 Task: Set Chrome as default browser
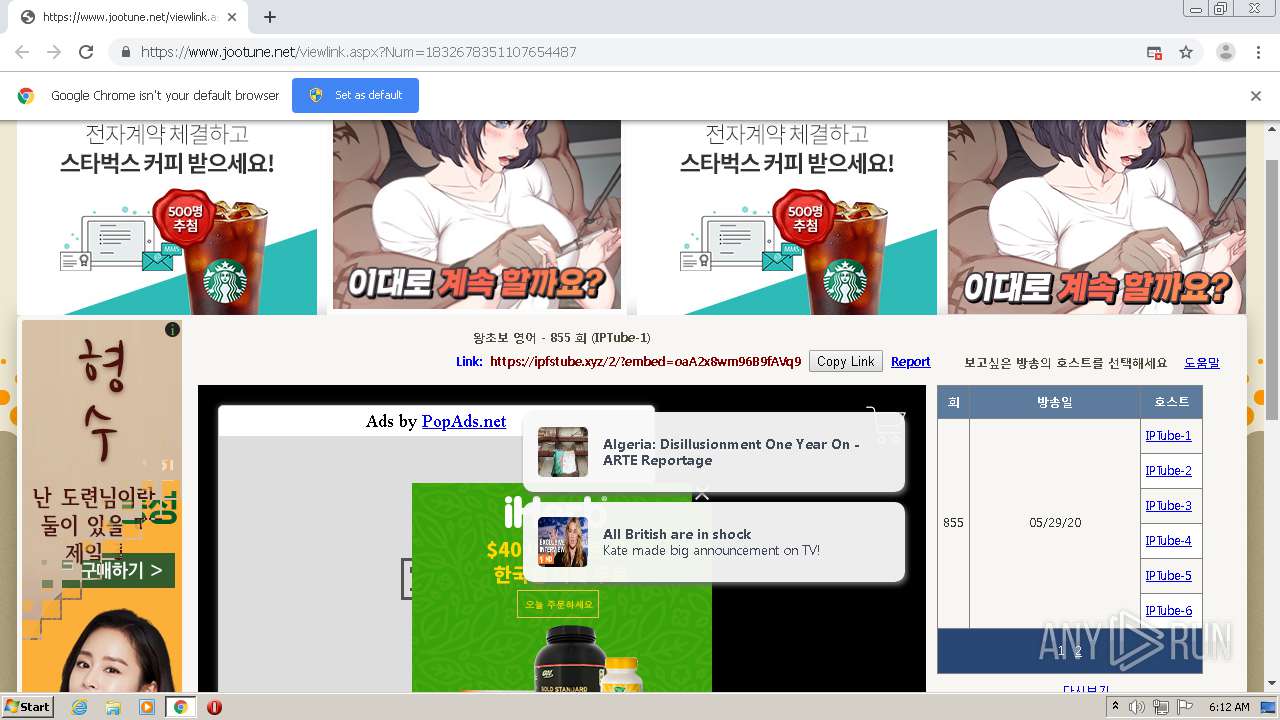pos(355,95)
